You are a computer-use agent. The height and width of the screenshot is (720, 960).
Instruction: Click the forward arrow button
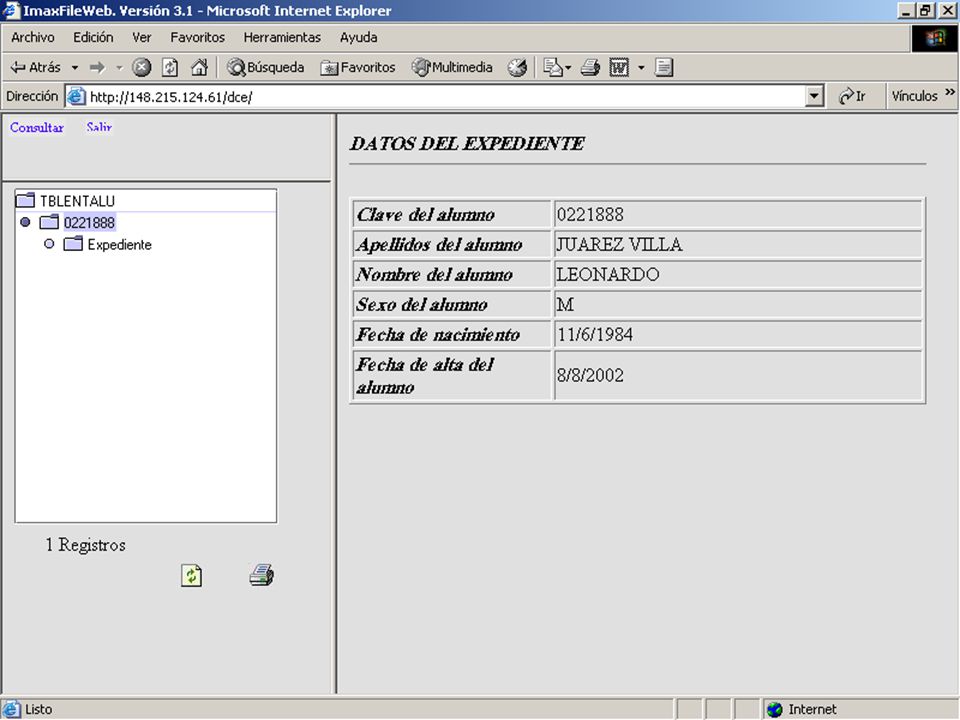(98, 67)
